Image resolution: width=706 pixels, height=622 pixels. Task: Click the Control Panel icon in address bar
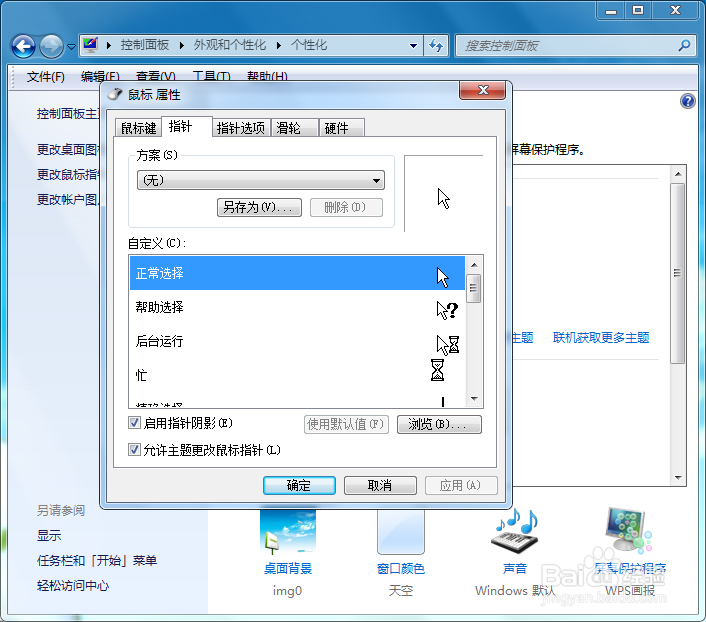coord(91,45)
